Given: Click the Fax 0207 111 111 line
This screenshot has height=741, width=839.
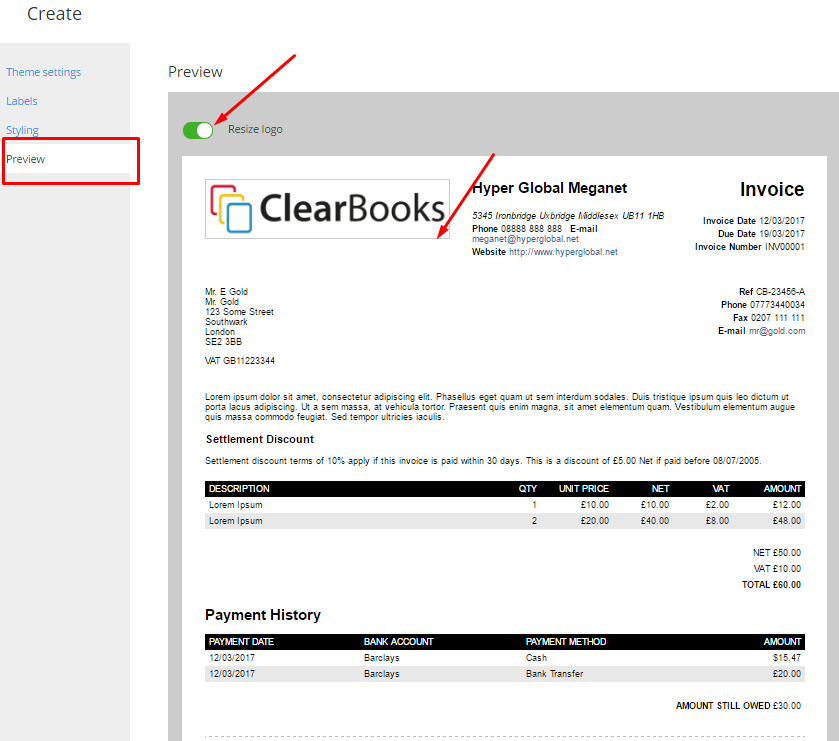Looking at the screenshot, I should [x=769, y=318].
